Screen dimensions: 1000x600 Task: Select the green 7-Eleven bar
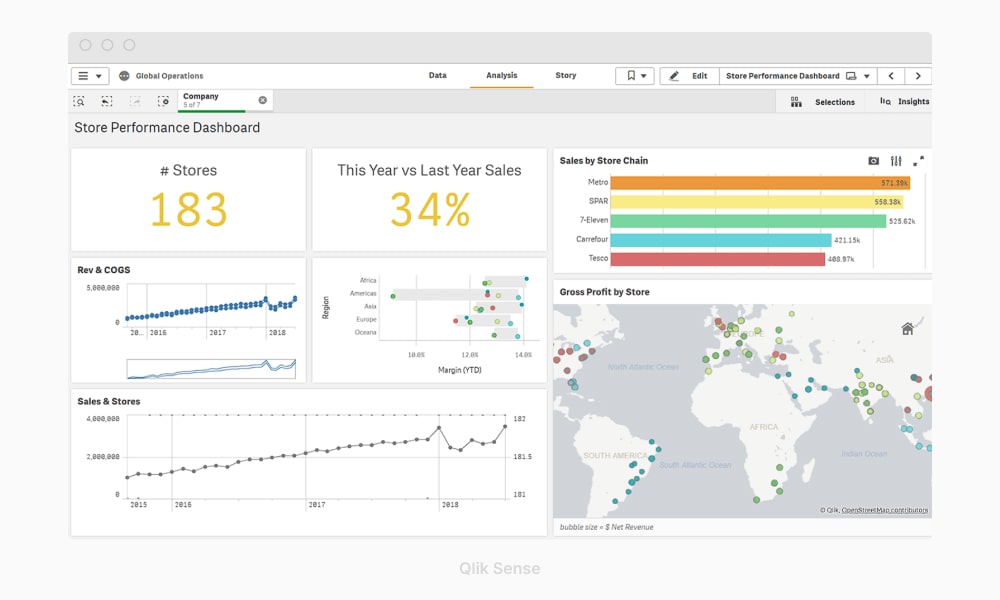pos(748,221)
